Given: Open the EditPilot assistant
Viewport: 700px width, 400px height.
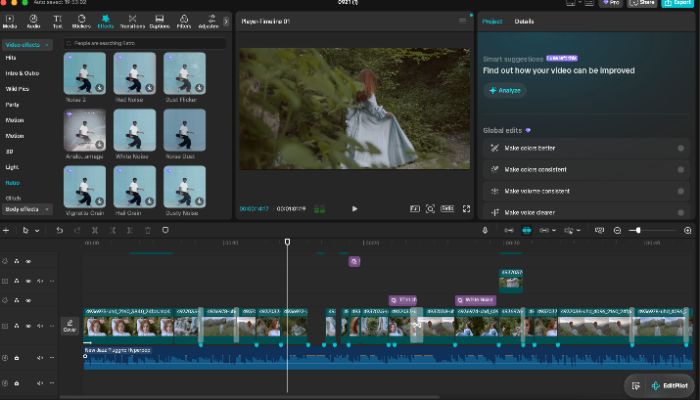Looking at the screenshot, I should click(669, 386).
